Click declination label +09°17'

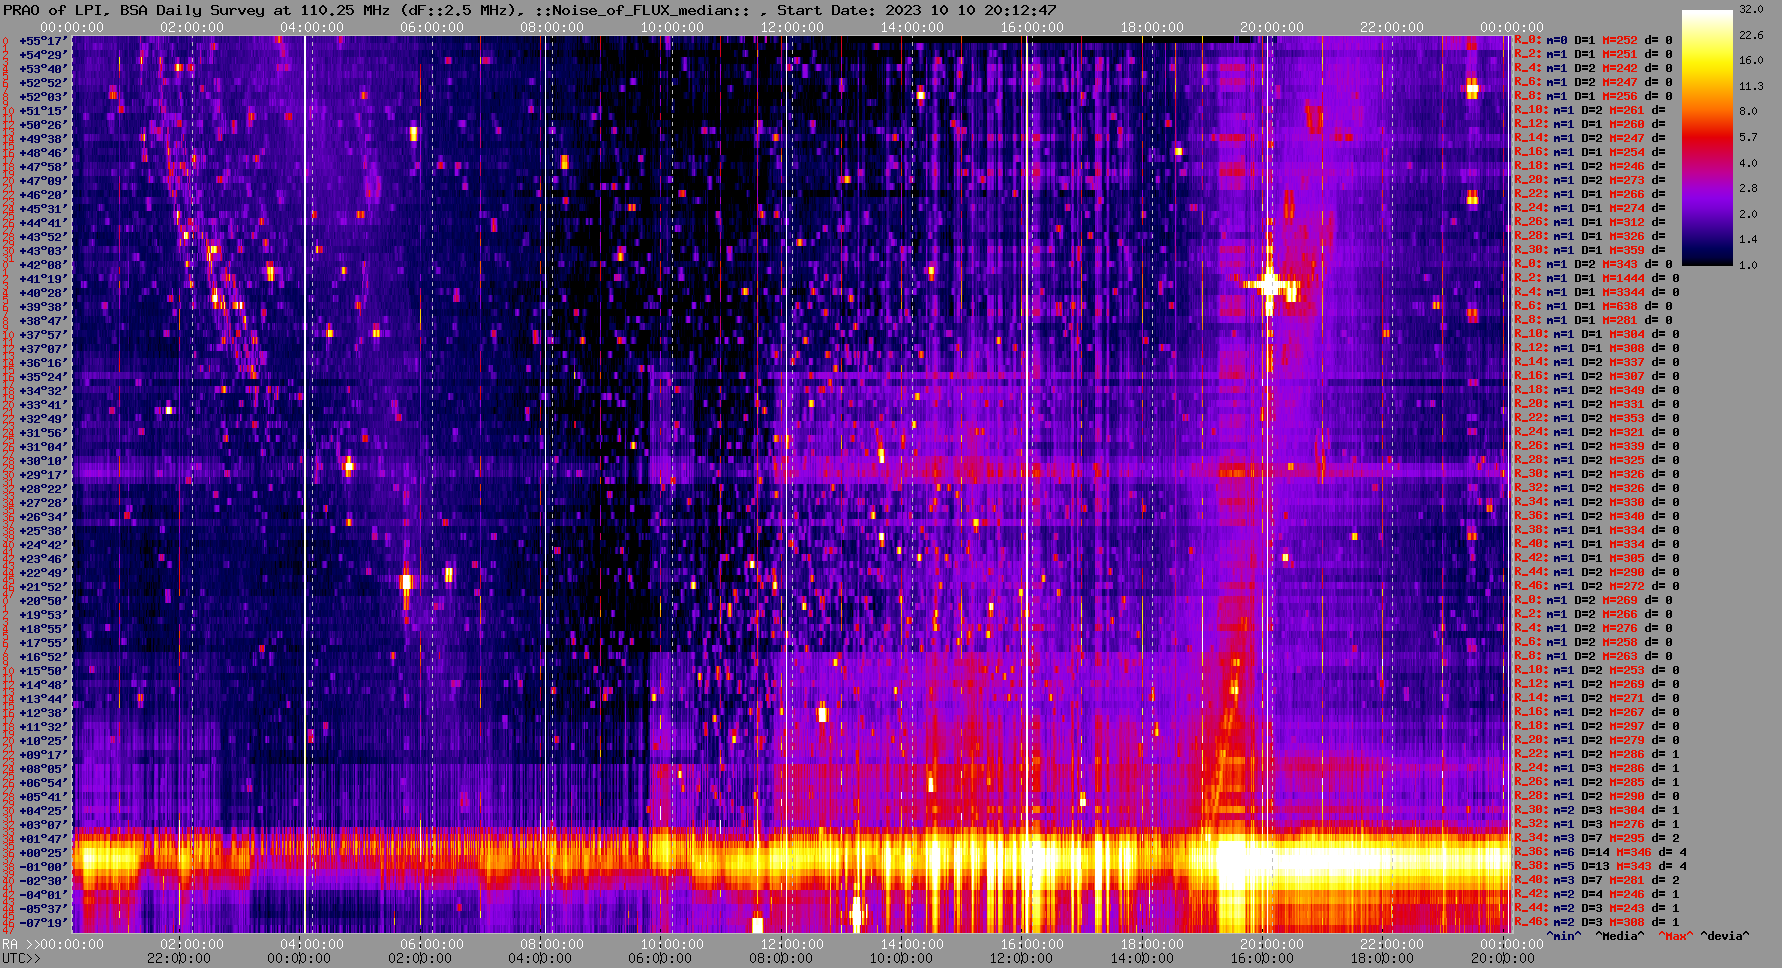pyautogui.click(x=43, y=755)
